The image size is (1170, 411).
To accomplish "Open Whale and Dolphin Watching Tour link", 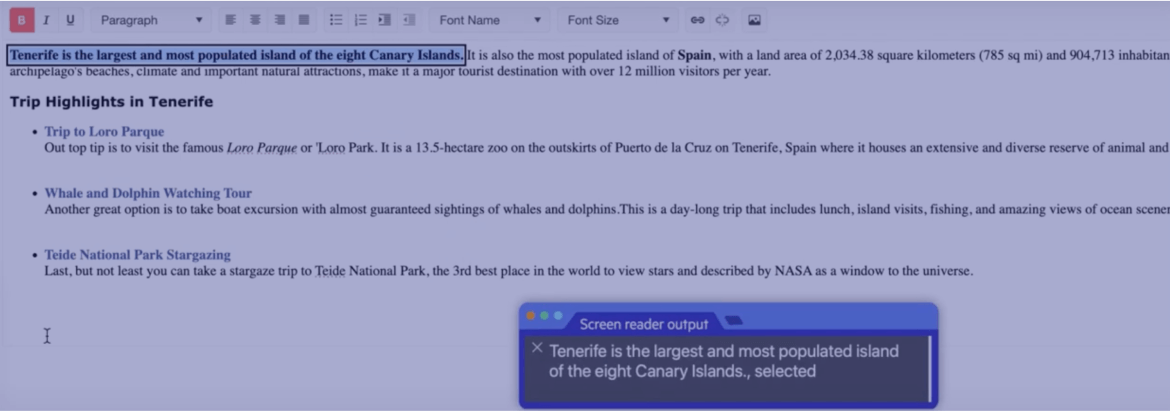I will click(148, 193).
